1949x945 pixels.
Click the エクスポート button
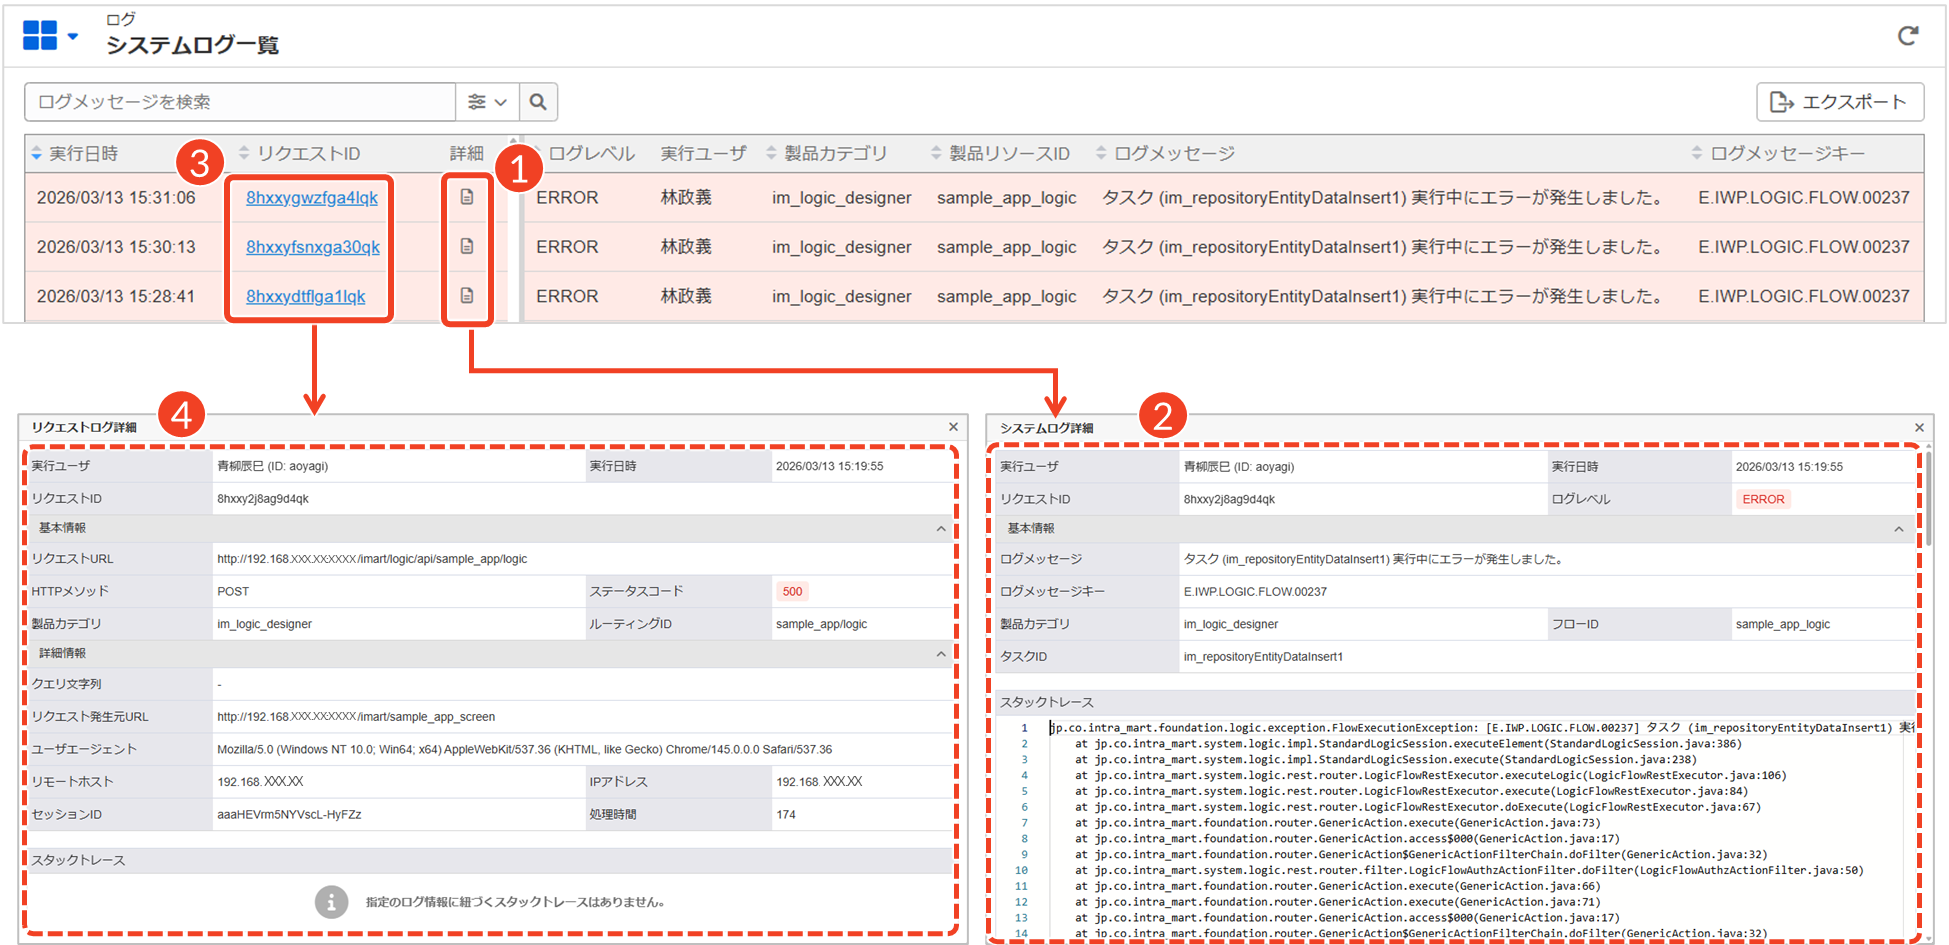[1839, 102]
